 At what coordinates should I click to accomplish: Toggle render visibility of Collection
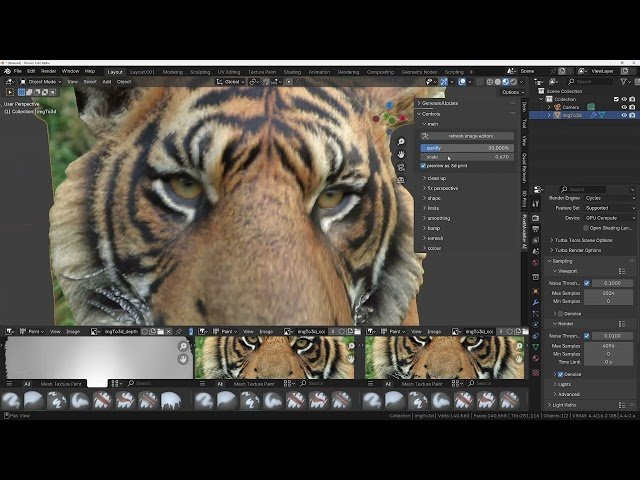(x=632, y=99)
